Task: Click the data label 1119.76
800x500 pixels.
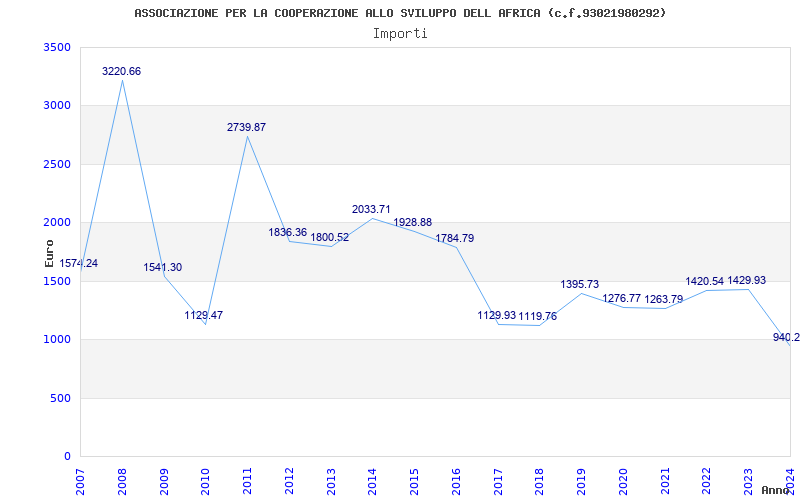Action: pos(538,316)
